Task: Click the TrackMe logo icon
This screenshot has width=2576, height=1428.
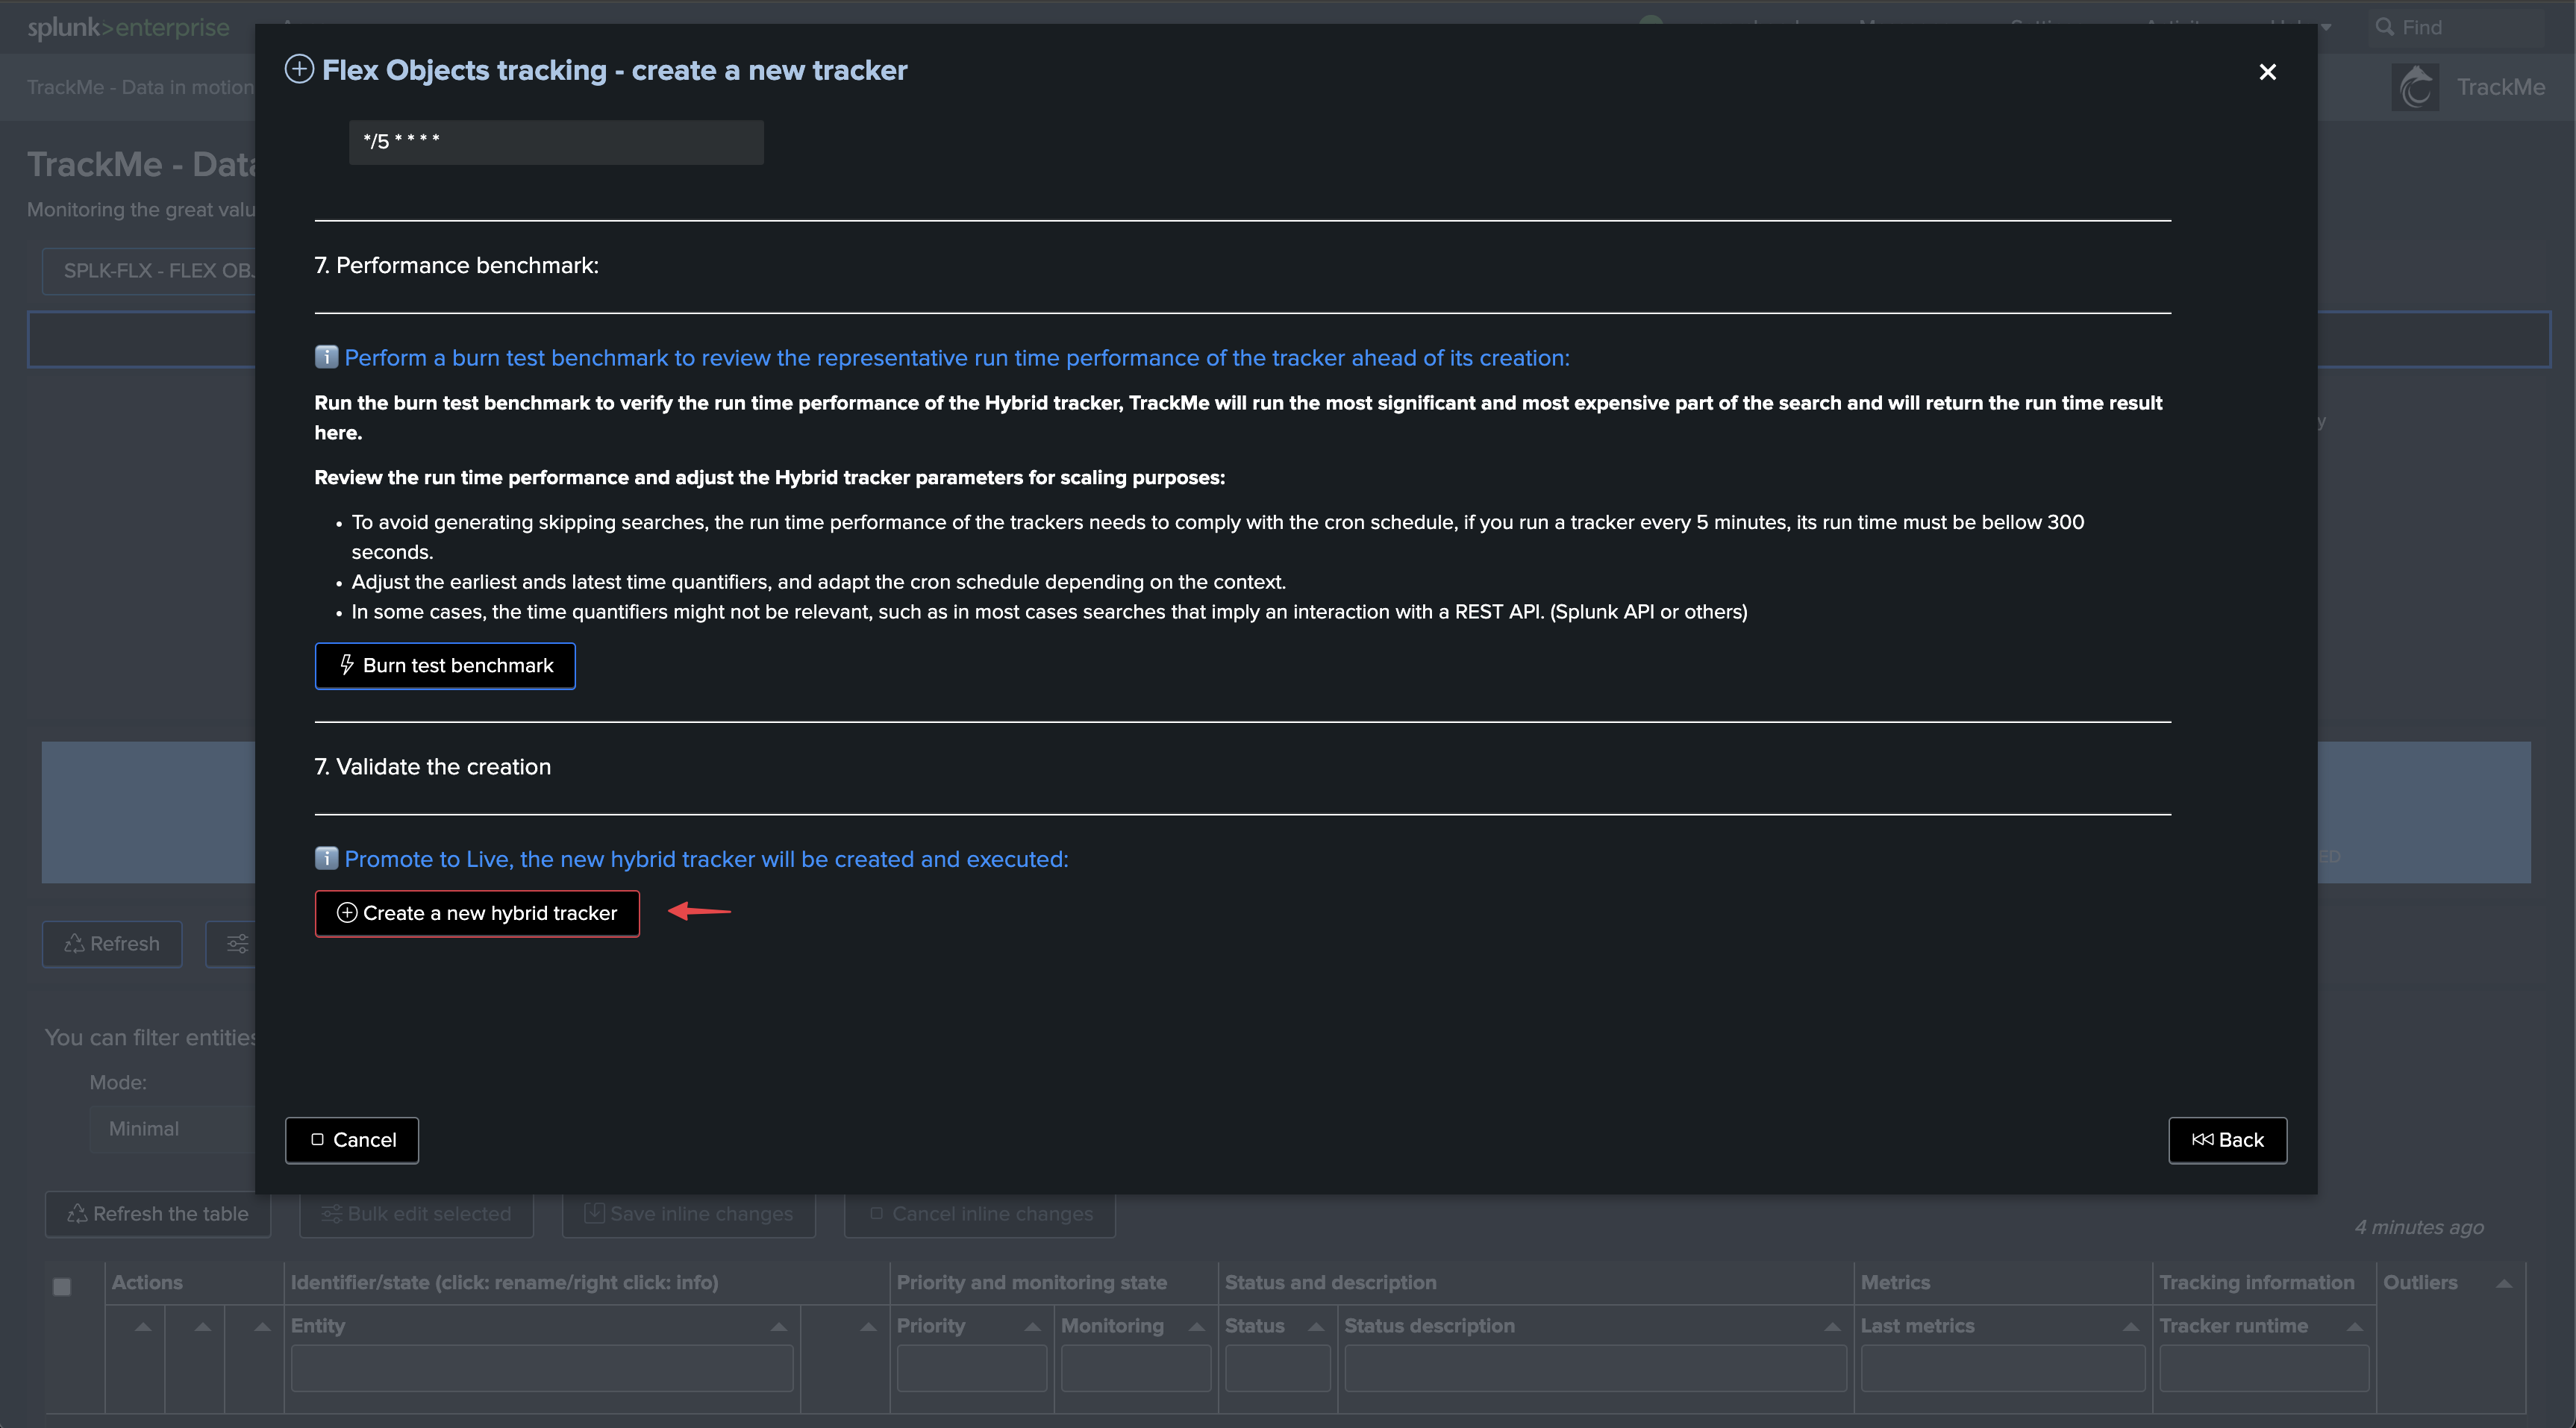Action: click(2415, 88)
